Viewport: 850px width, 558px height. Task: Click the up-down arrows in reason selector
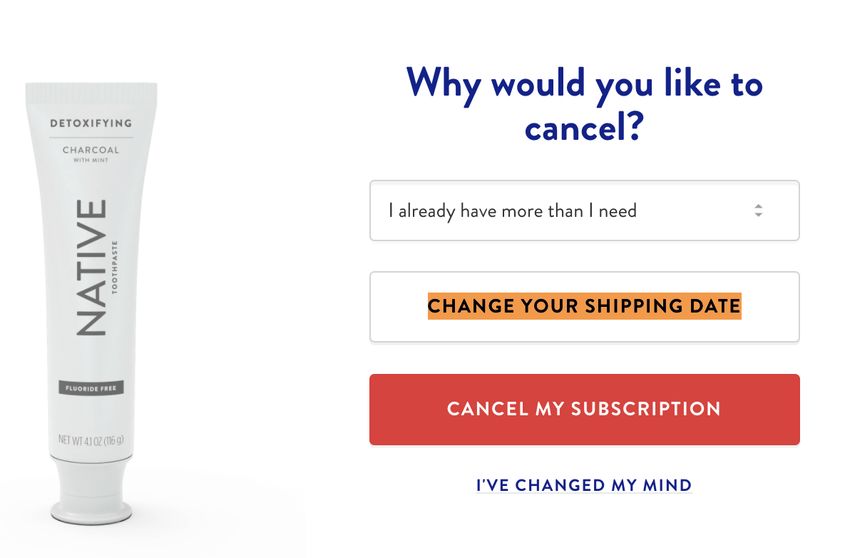(758, 210)
